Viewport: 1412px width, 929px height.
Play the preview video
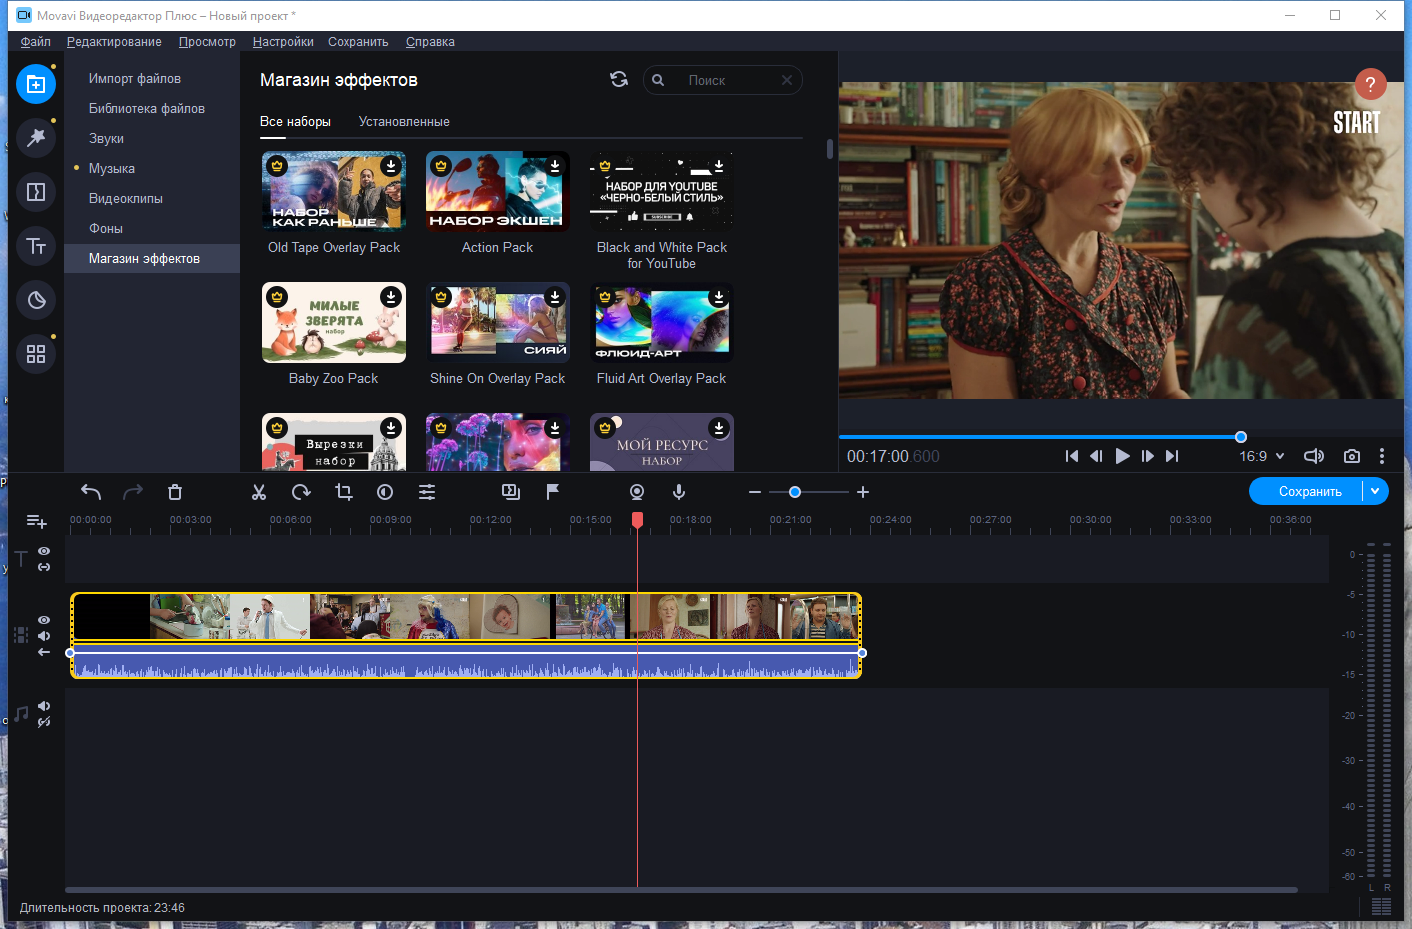point(1122,456)
